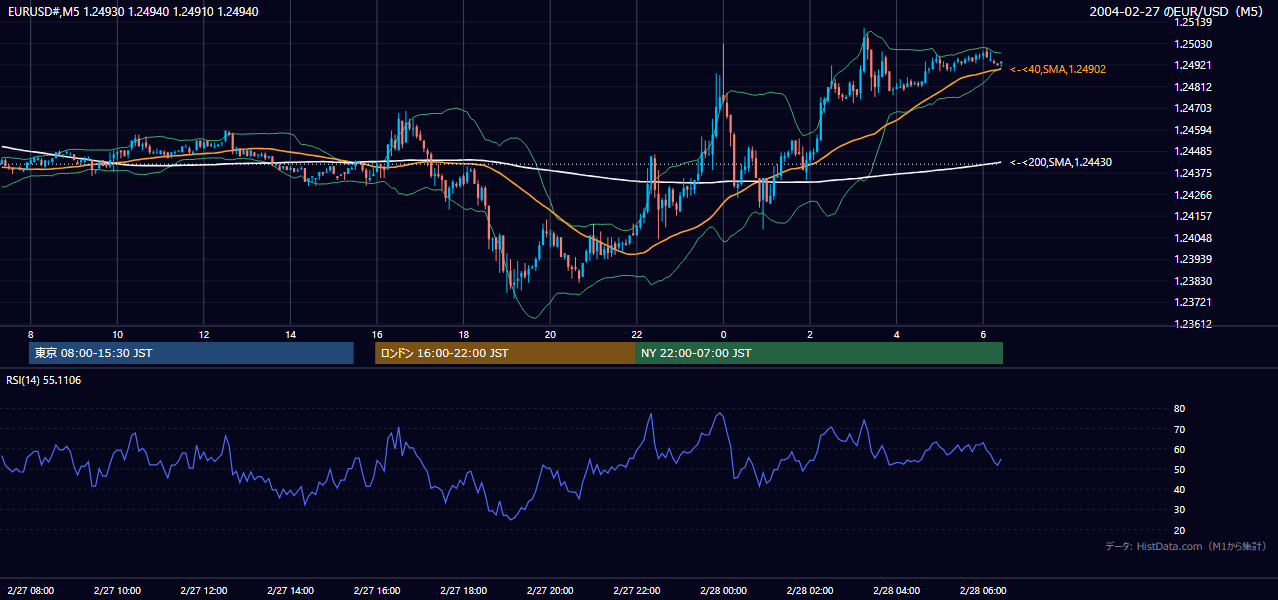1278x600 pixels.
Task: Click price axis value 1.25030
Action: click(1193, 44)
